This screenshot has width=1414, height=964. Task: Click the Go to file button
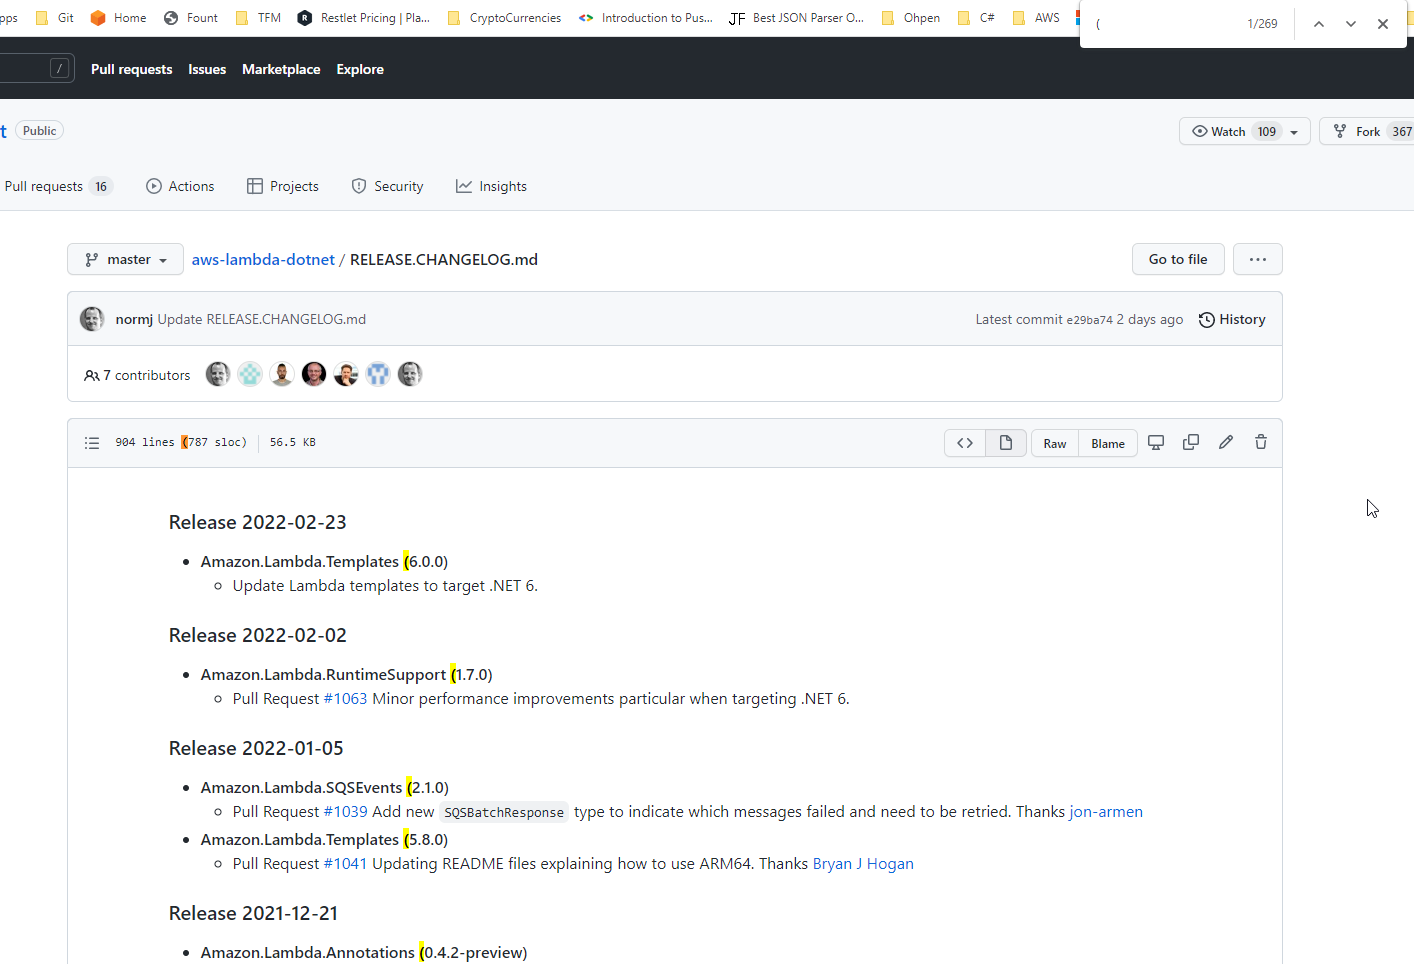point(1177,259)
